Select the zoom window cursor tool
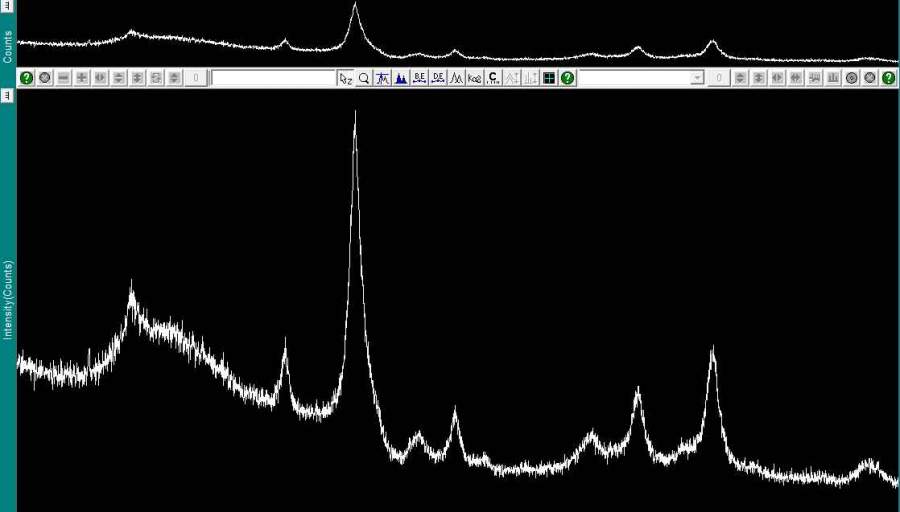Image resolution: width=900 pixels, height=512 pixels. tap(345, 78)
